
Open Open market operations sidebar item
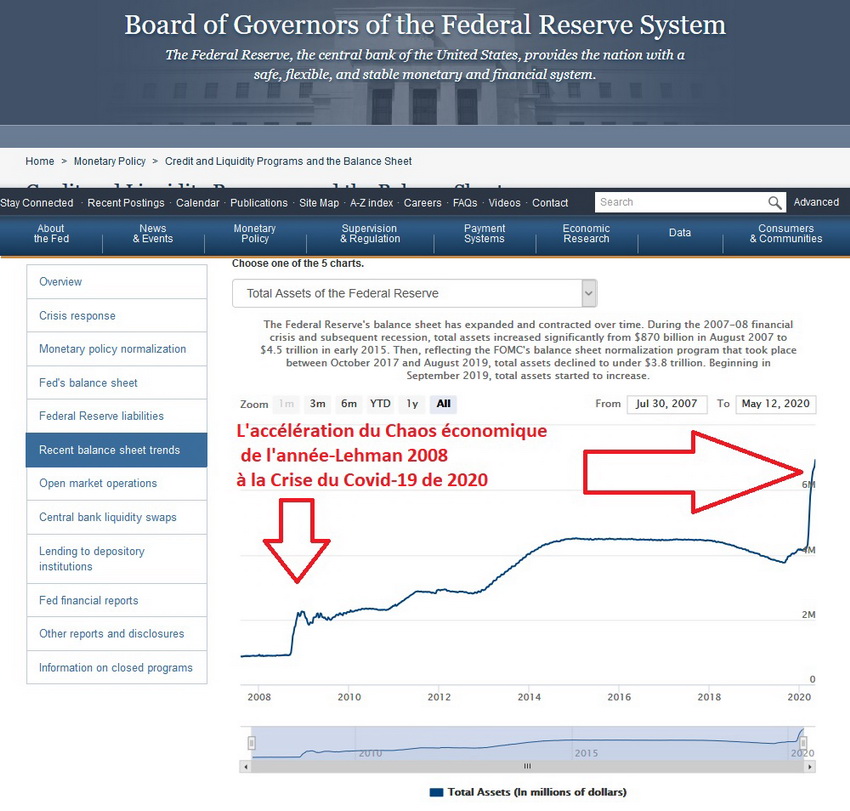point(117,484)
